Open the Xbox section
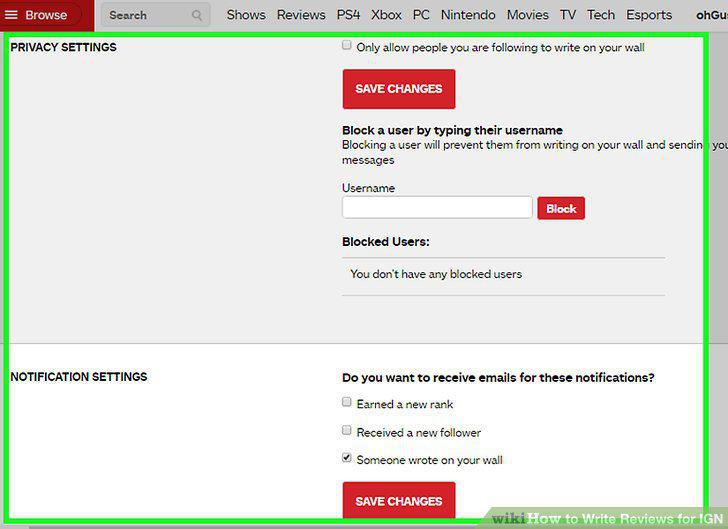Viewport: 728px width, 529px height. (386, 15)
